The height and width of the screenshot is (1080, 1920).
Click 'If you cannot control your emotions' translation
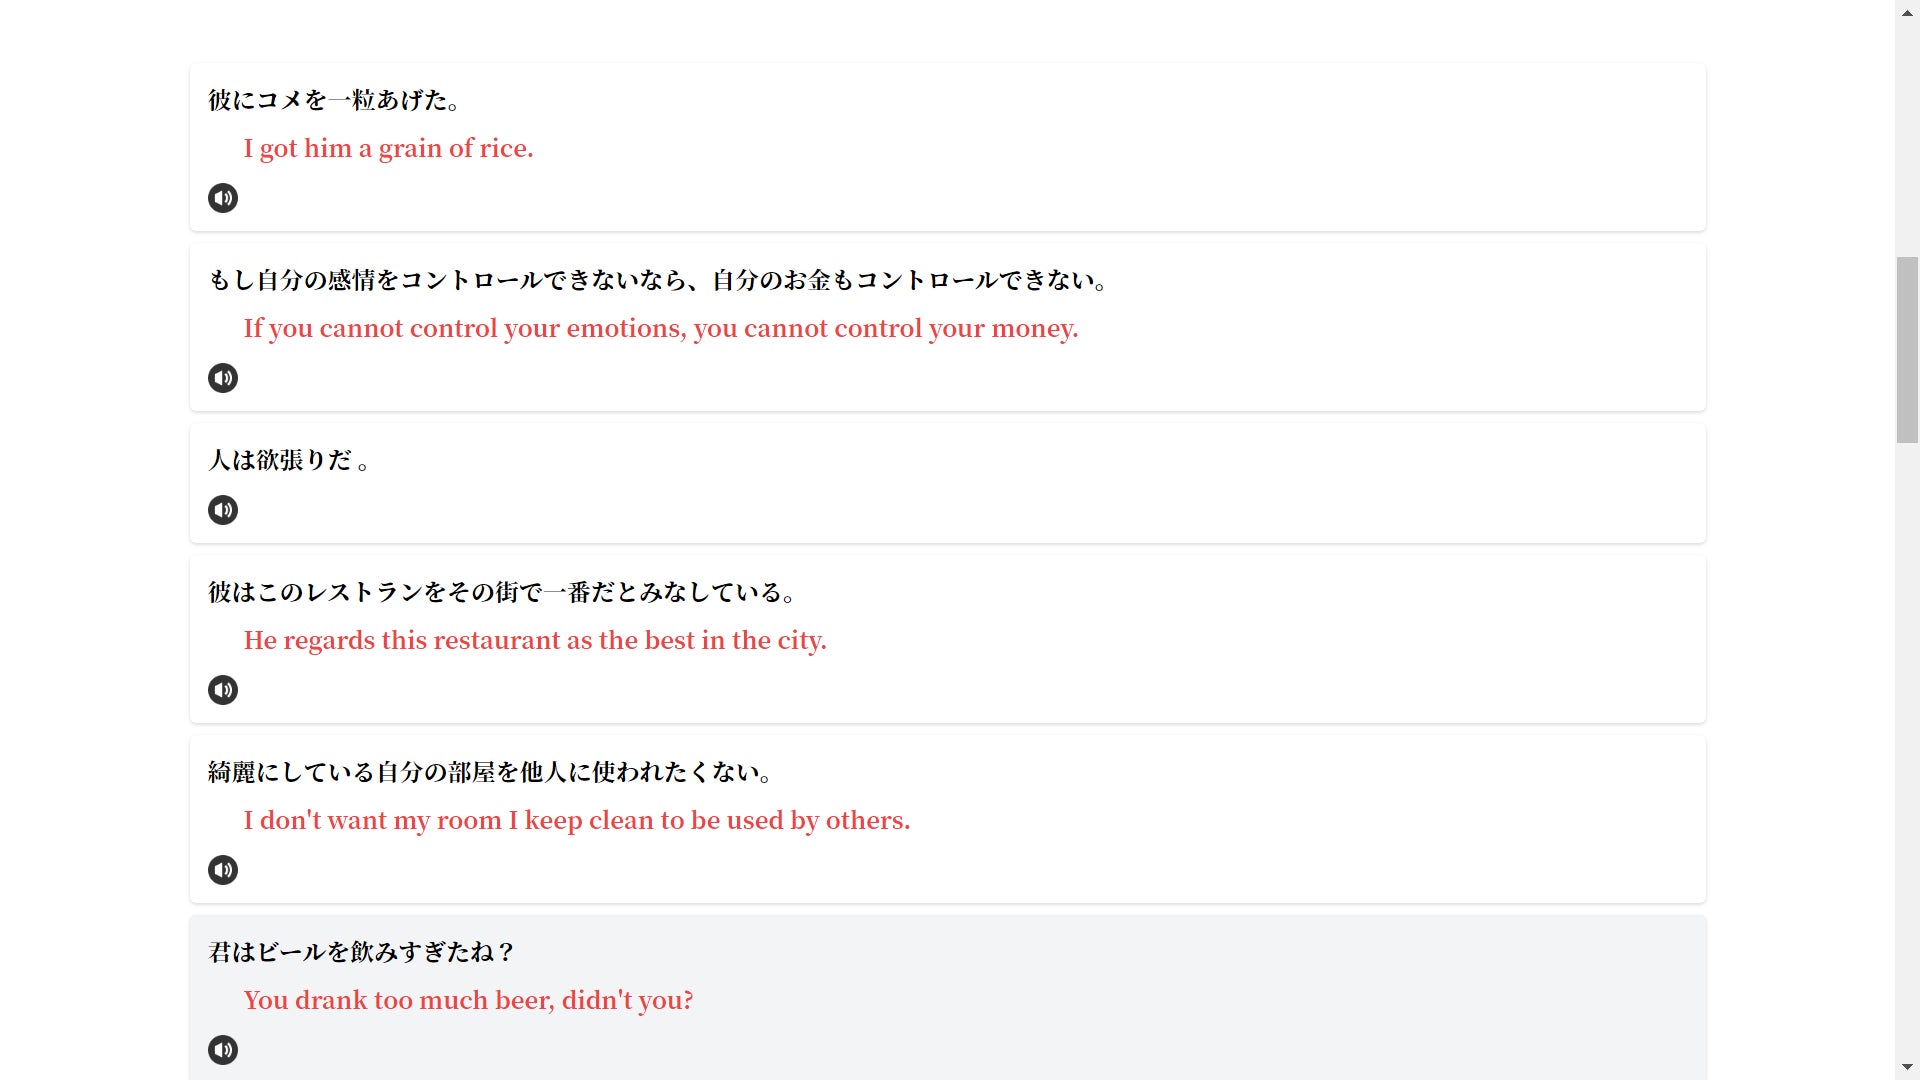[x=660, y=328]
